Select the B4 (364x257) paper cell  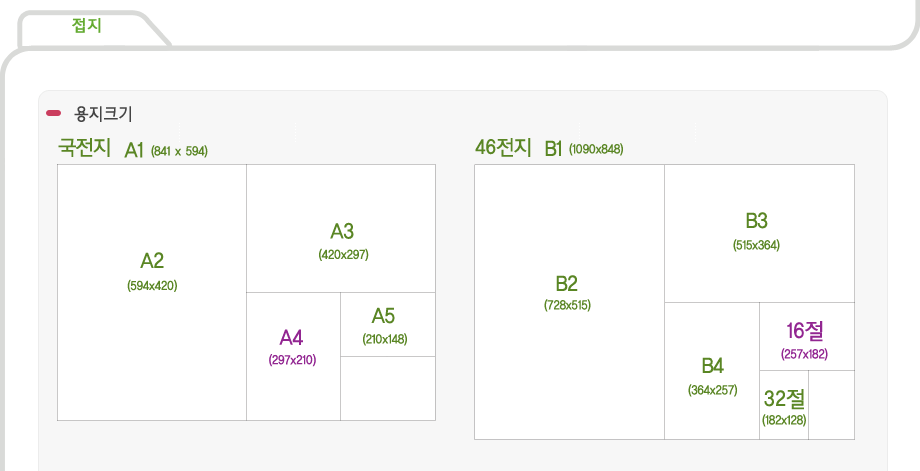(x=712, y=371)
